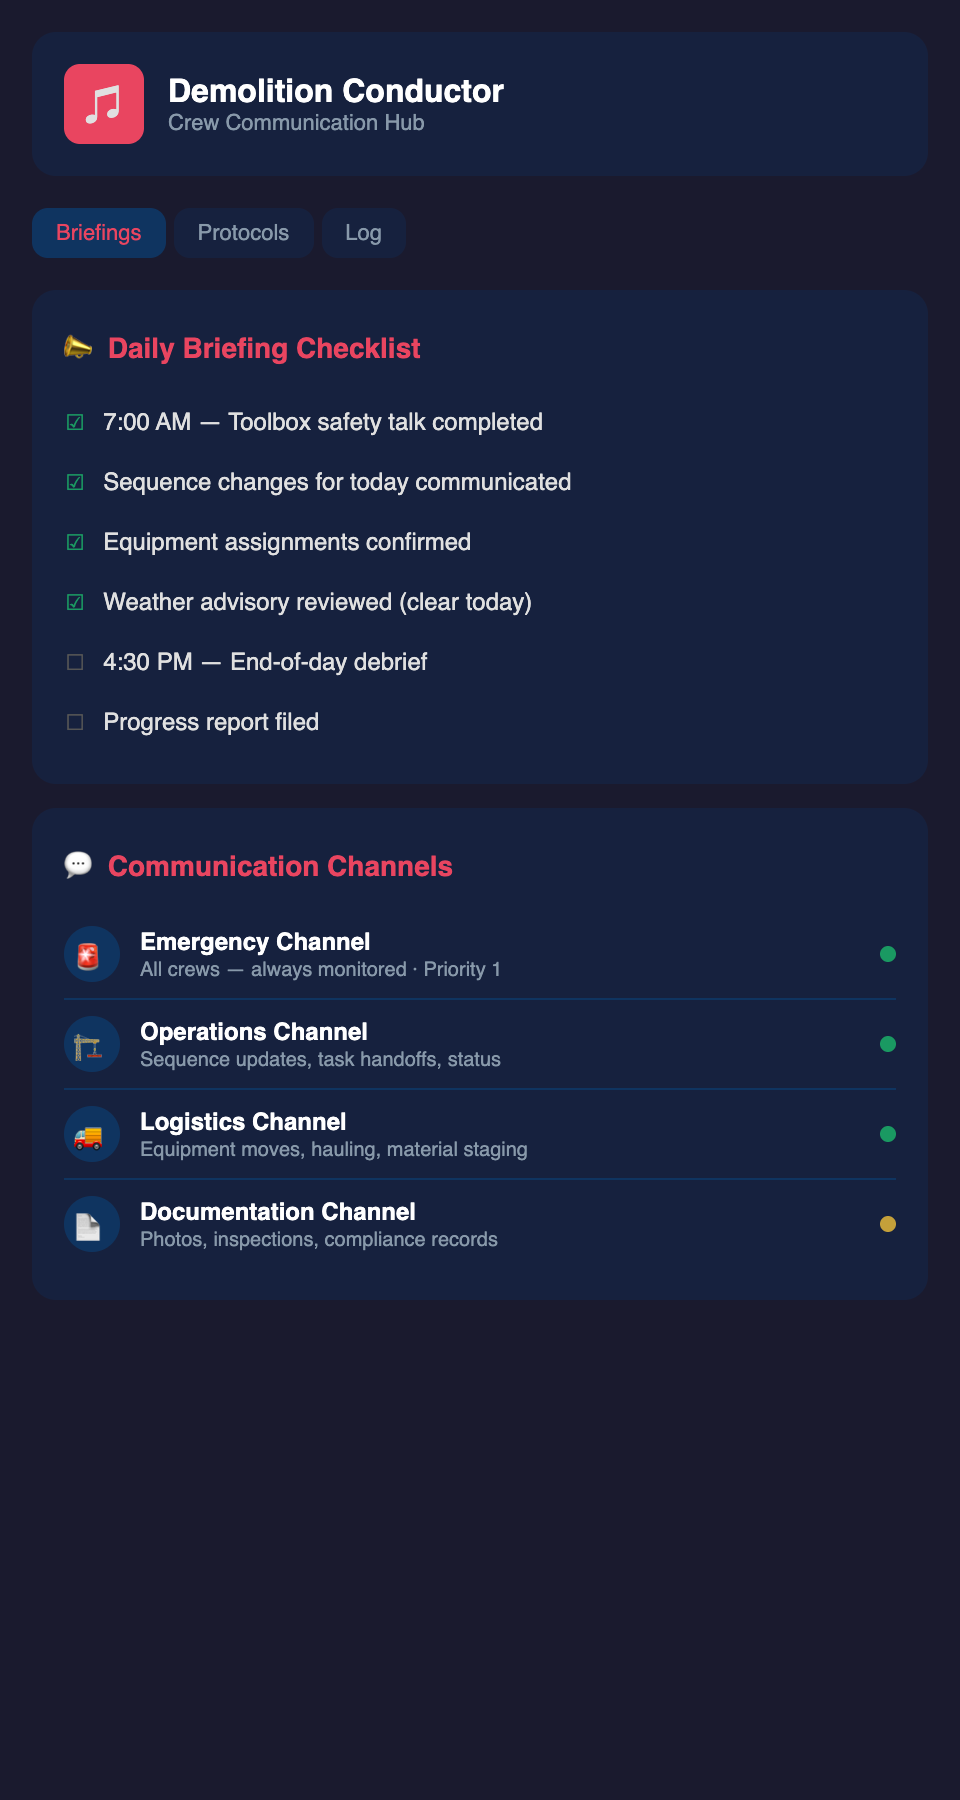960x1800 pixels.
Task: Check the End-of-day debrief checkbox
Action: 75,662
